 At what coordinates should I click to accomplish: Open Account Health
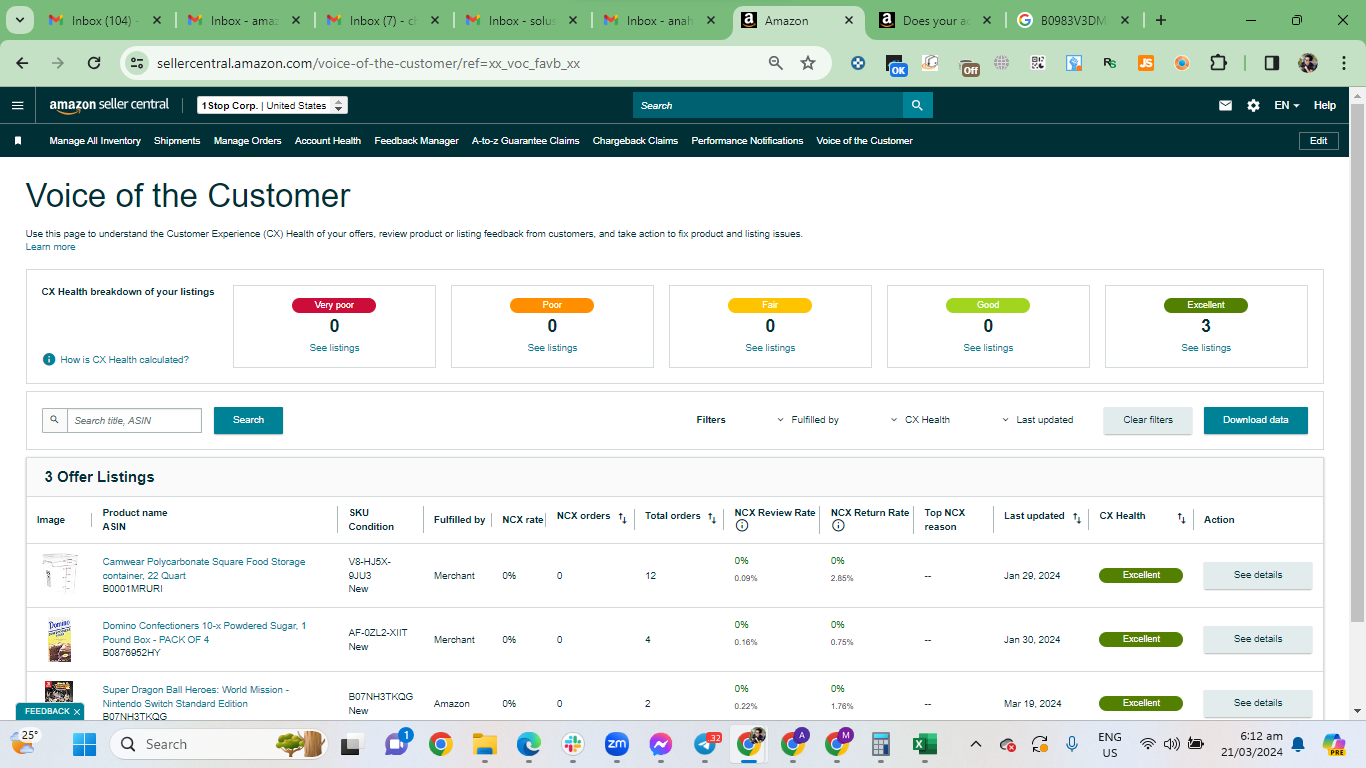328,141
